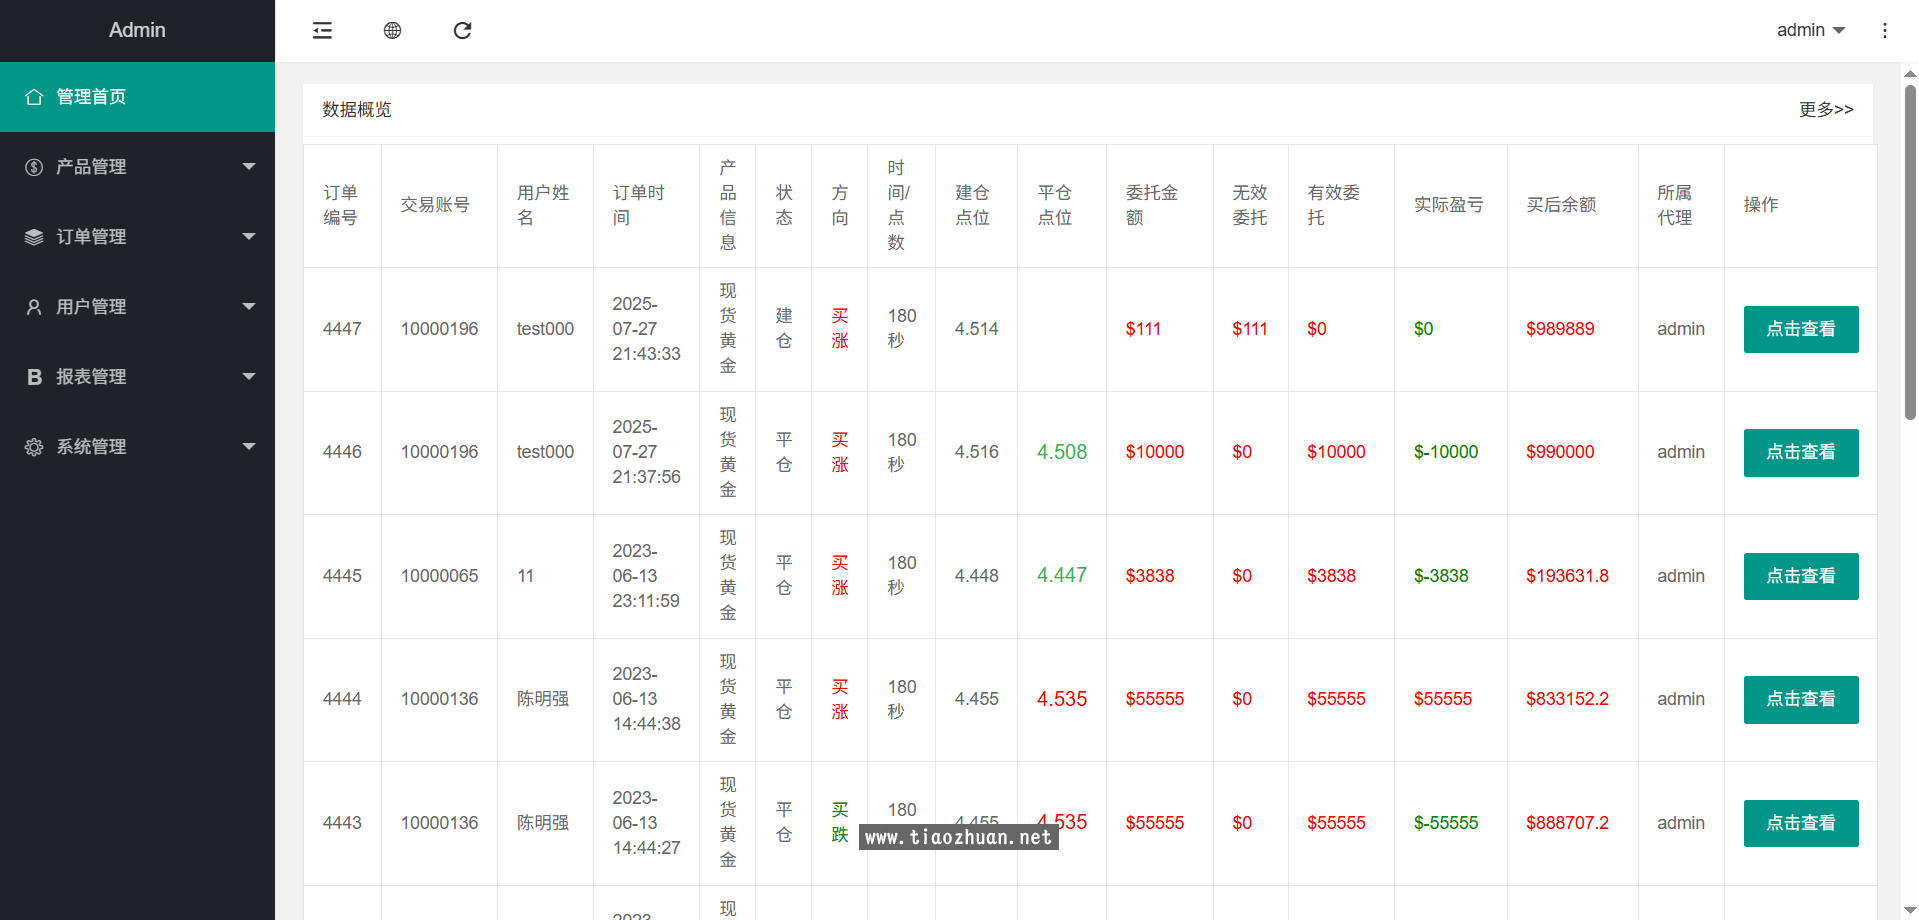View details for order 4444
The height and width of the screenshot is (920, 1919).
(1801, 700)
